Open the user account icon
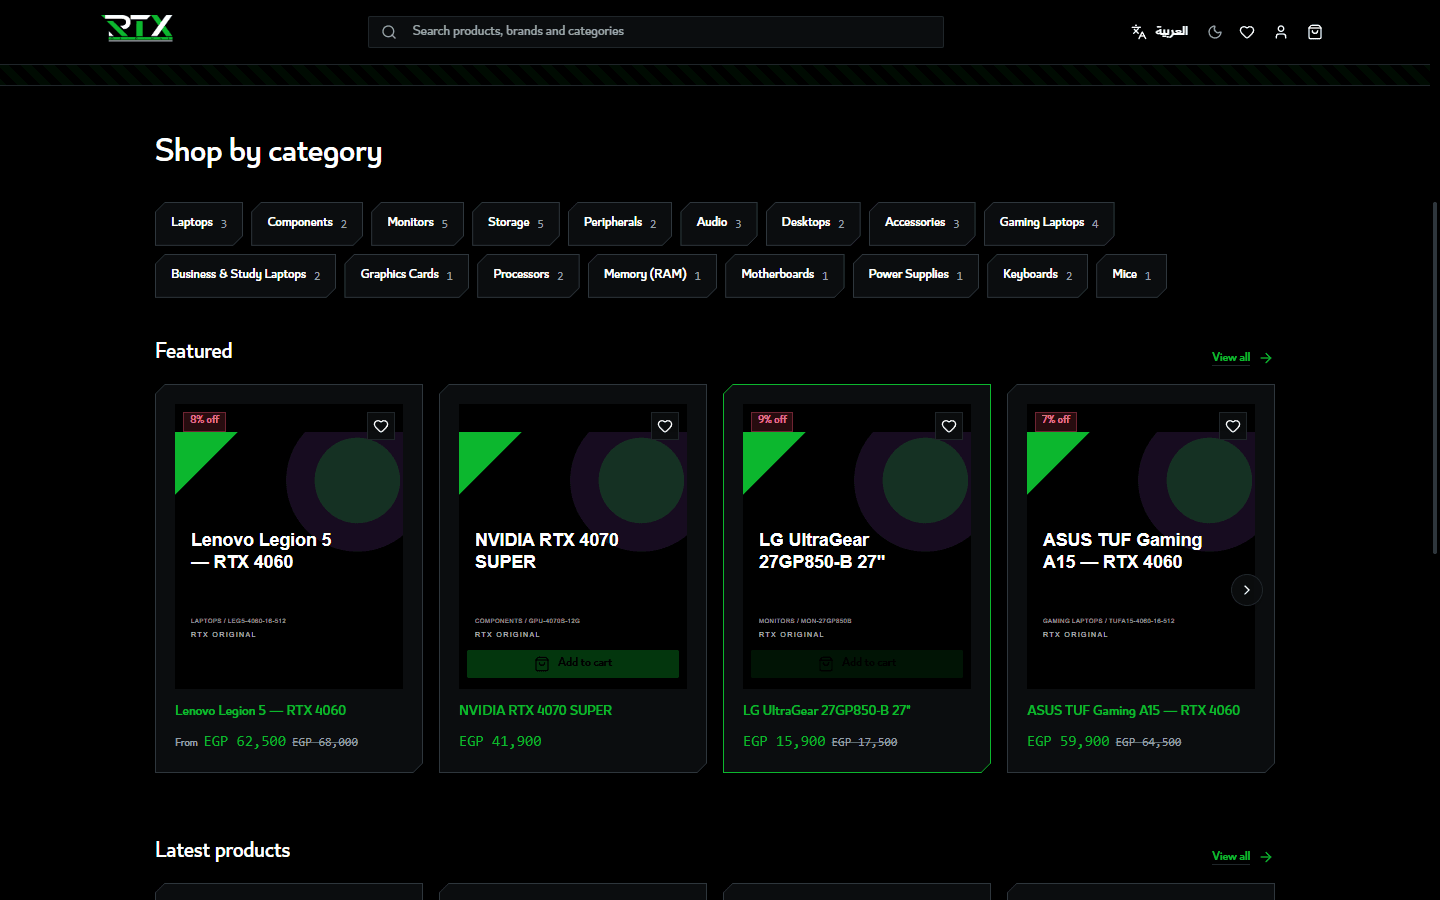The width and height of the screenshot is (1440, 900). pyautogui.click(x=1281, y=32)
